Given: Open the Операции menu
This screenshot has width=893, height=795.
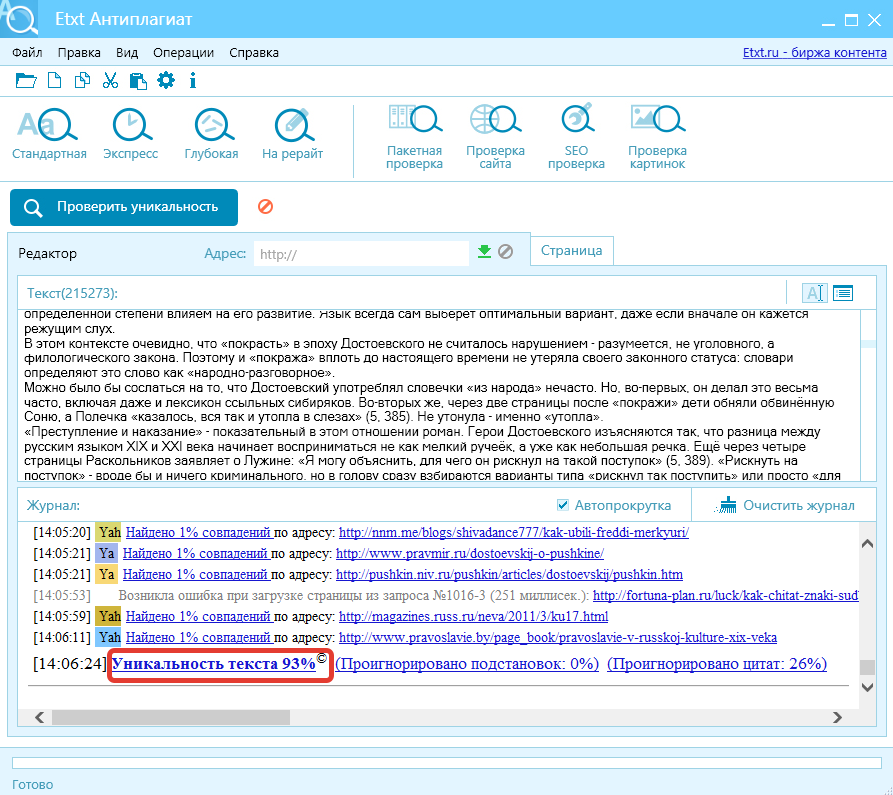Looking at the screenshot, I should tap(183, 53).
